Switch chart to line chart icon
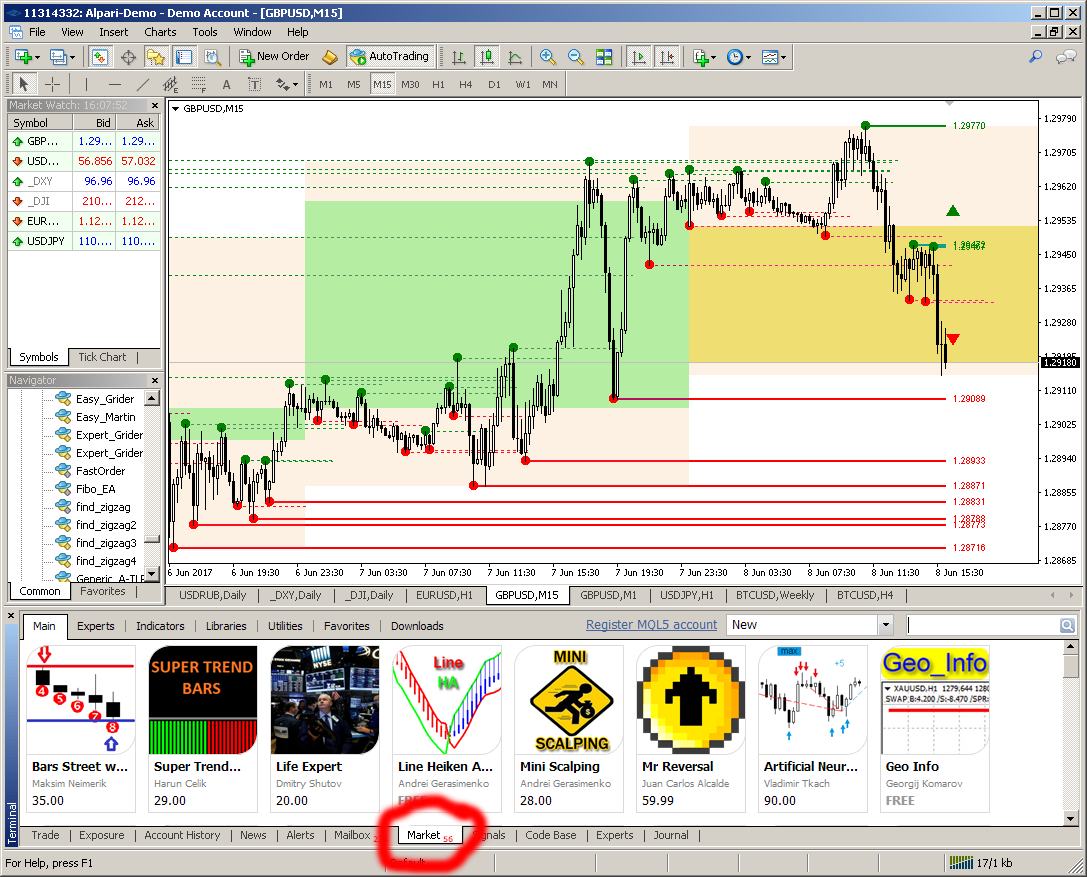 tap(514, 57)
